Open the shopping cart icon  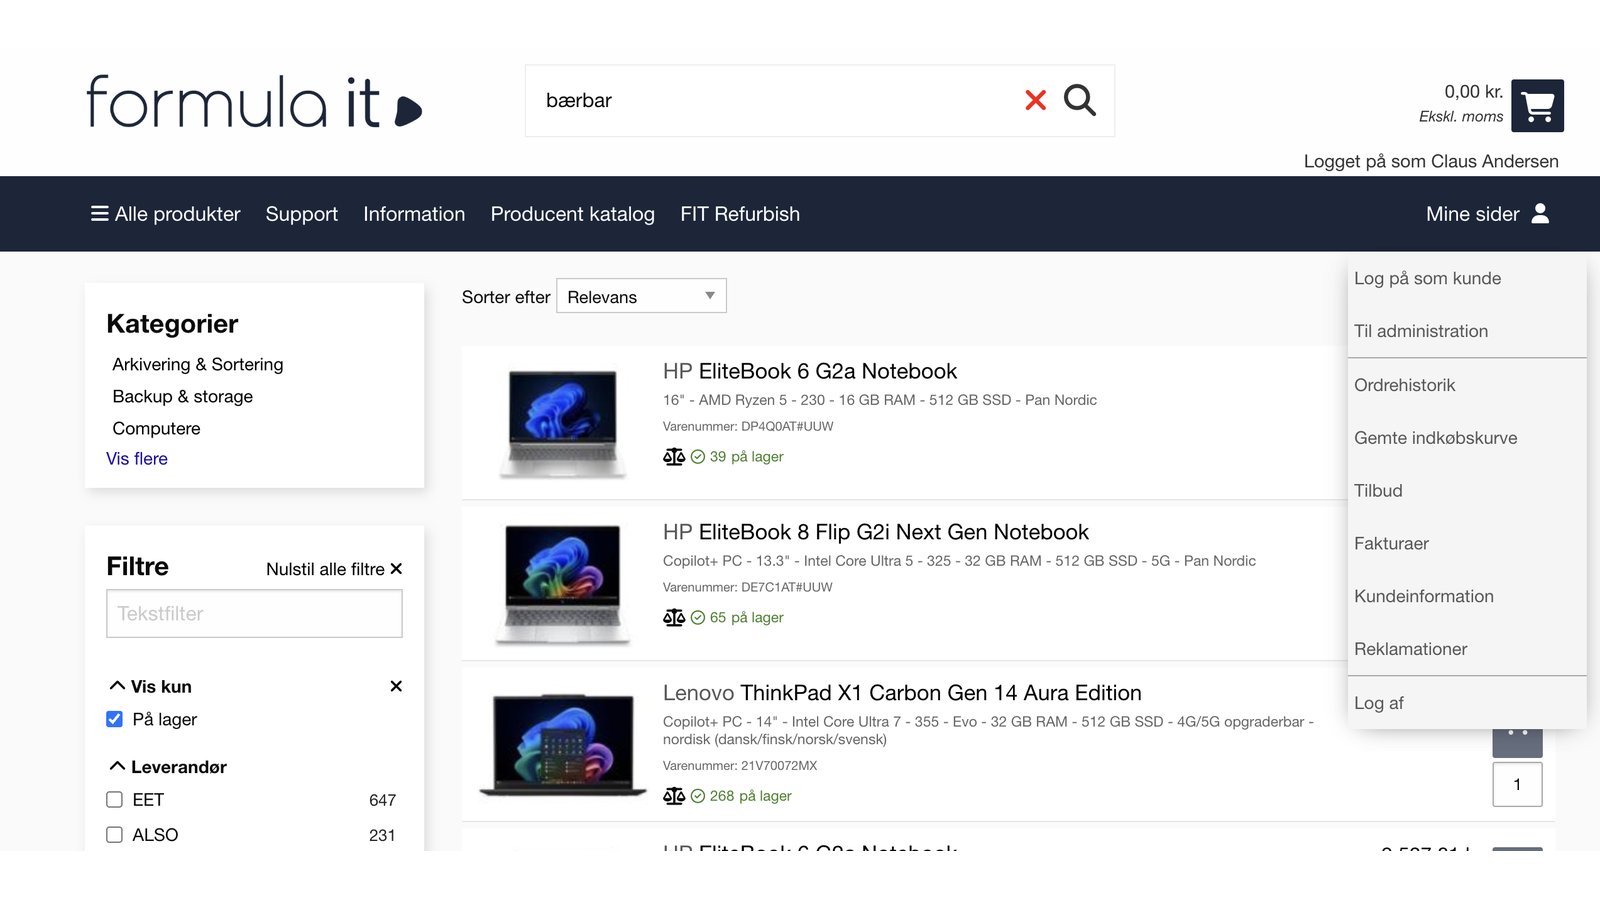click(1537, 106)
